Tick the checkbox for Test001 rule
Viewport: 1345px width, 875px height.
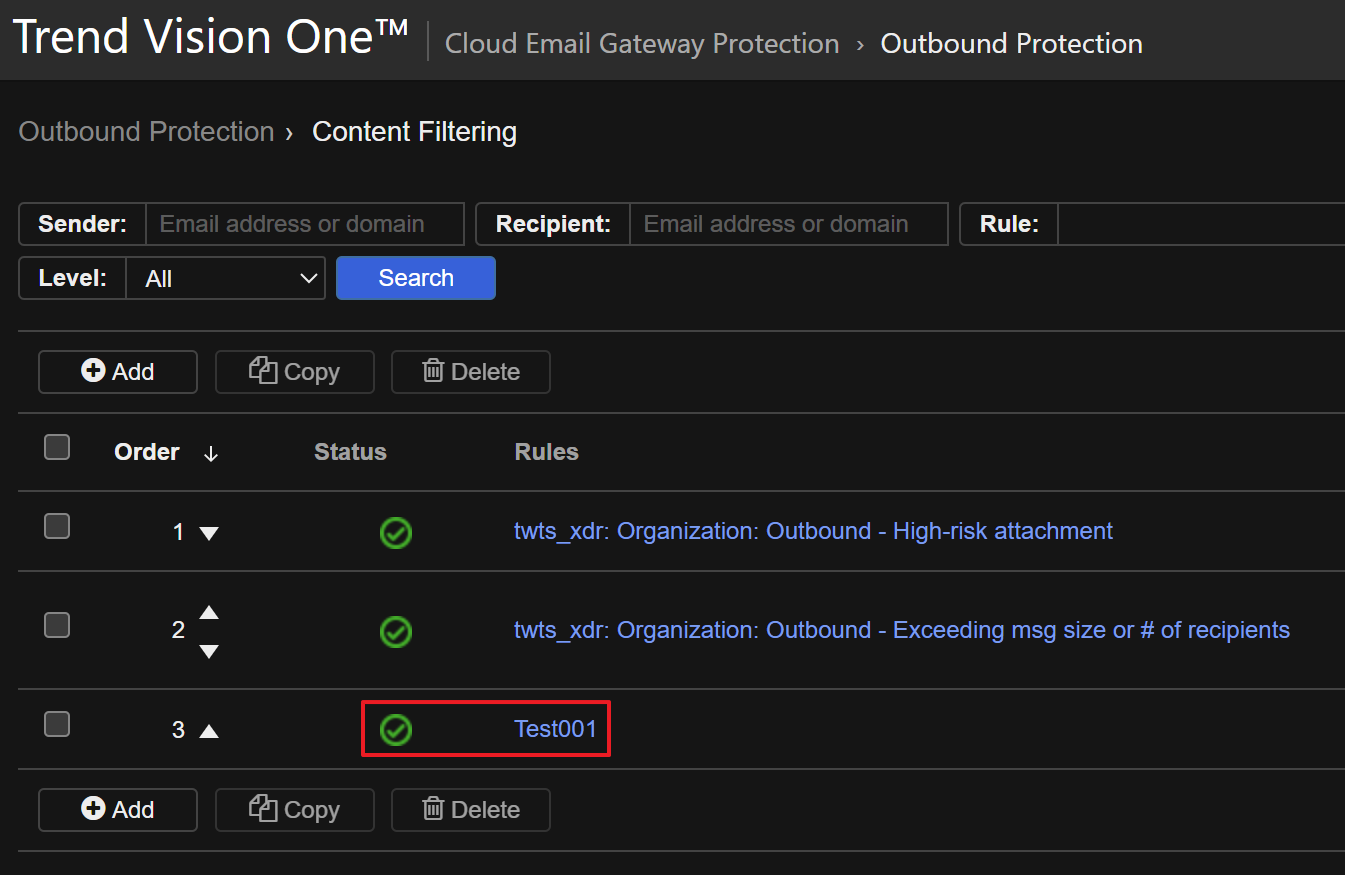pos(57,724)
